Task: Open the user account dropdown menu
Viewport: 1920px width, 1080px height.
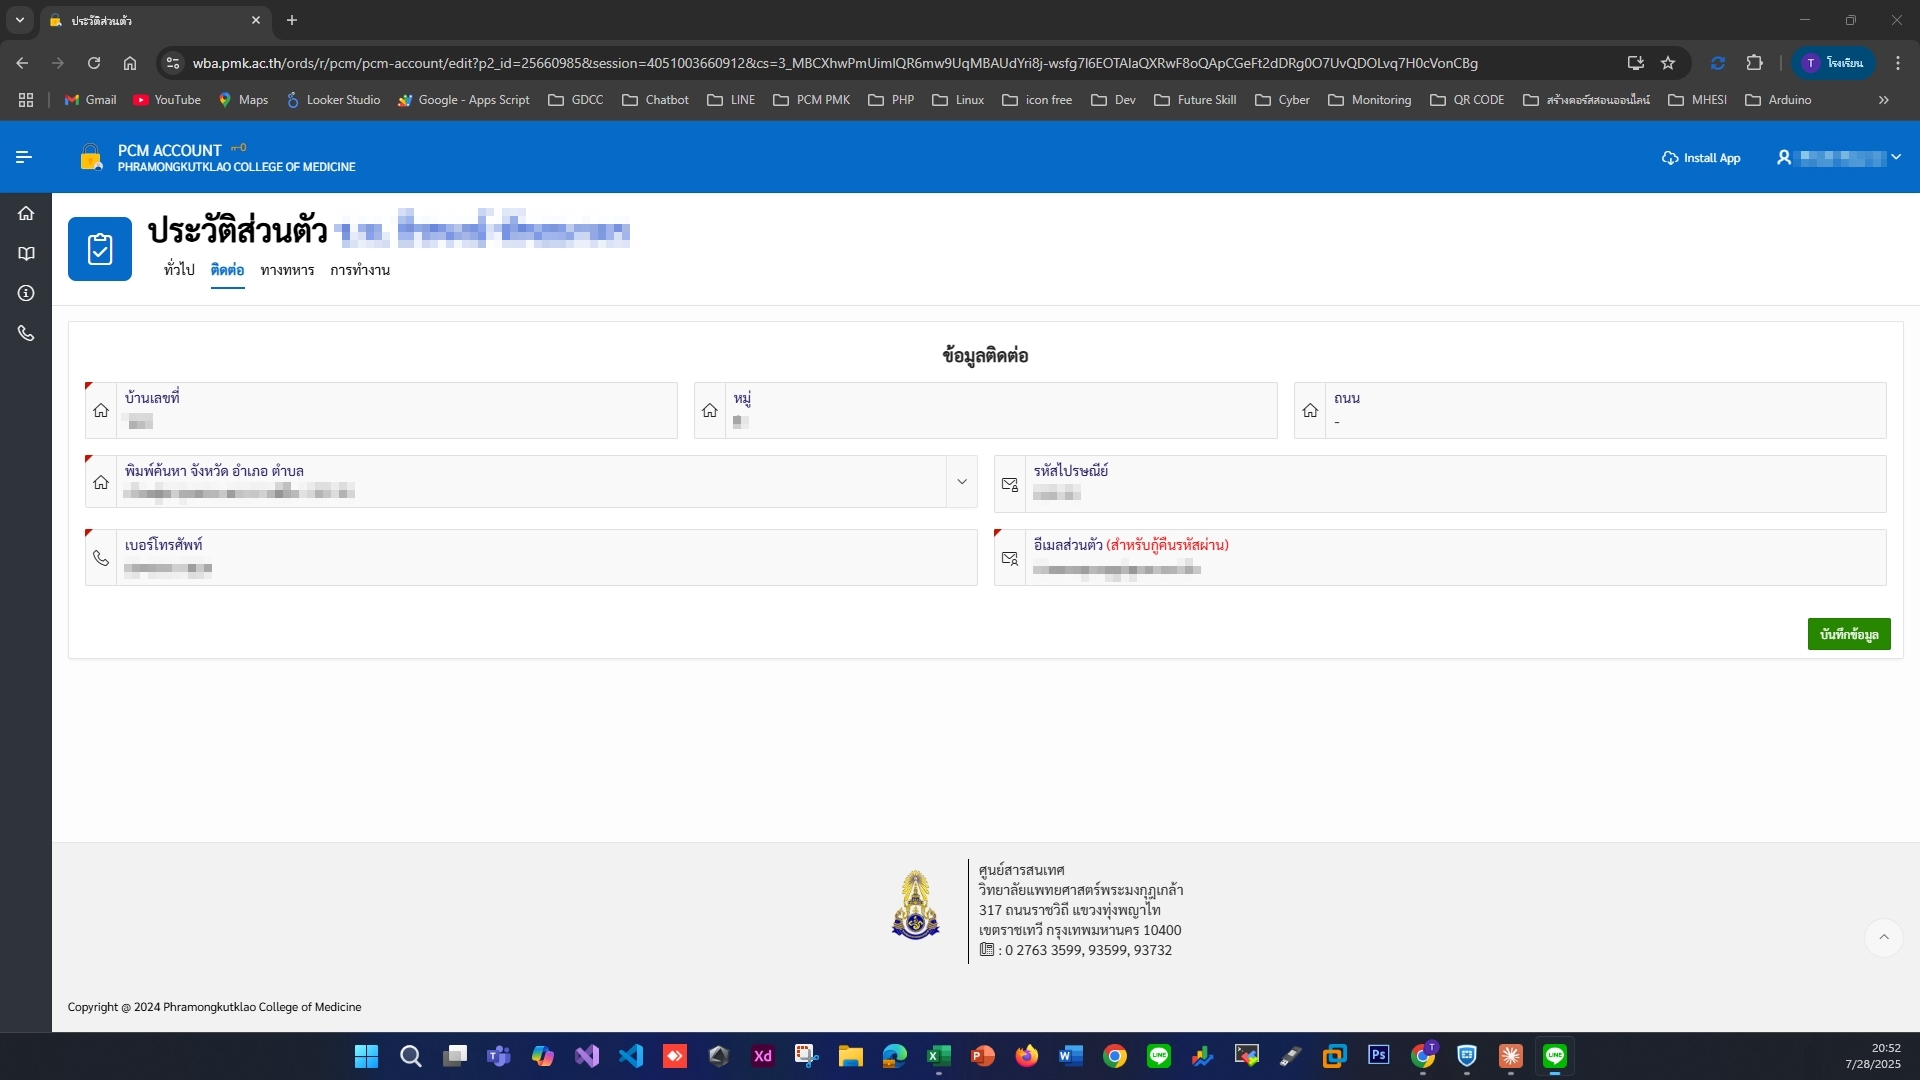Action: coord(1839,158)
